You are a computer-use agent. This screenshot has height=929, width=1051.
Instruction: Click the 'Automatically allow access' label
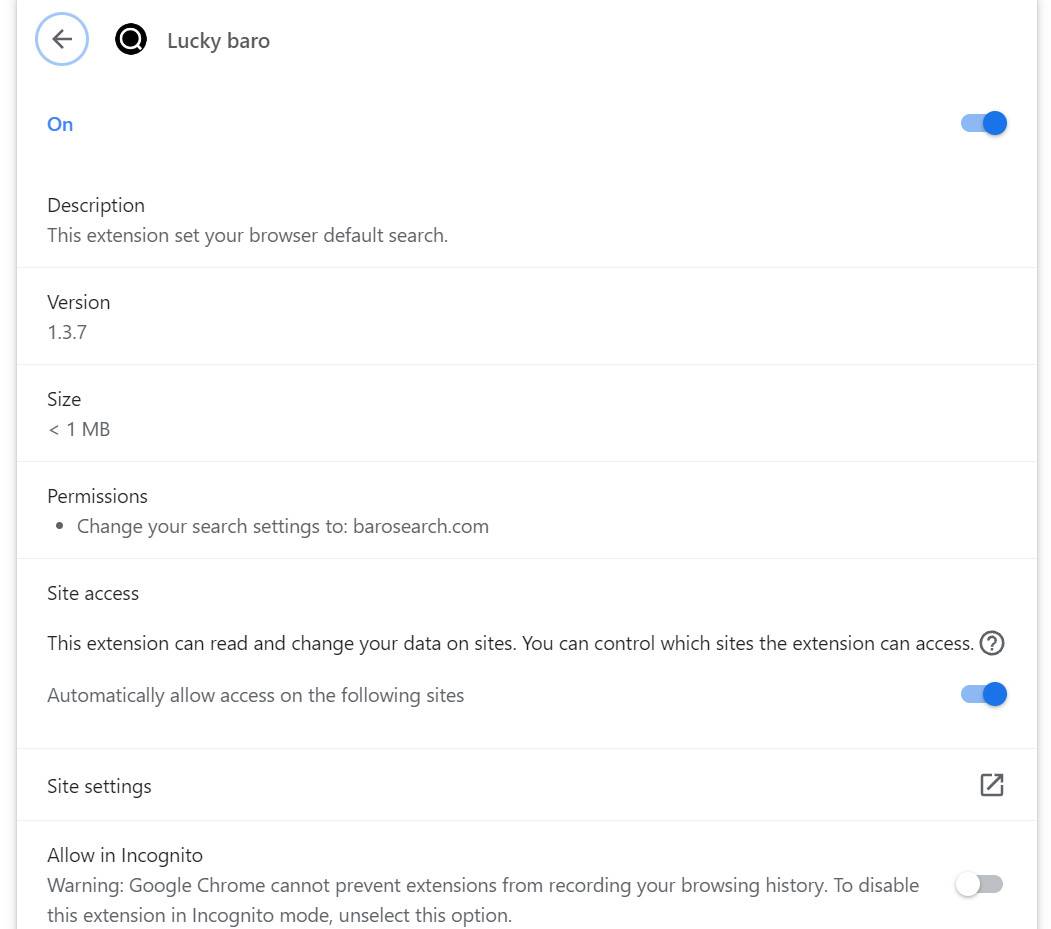pos(255,695)
